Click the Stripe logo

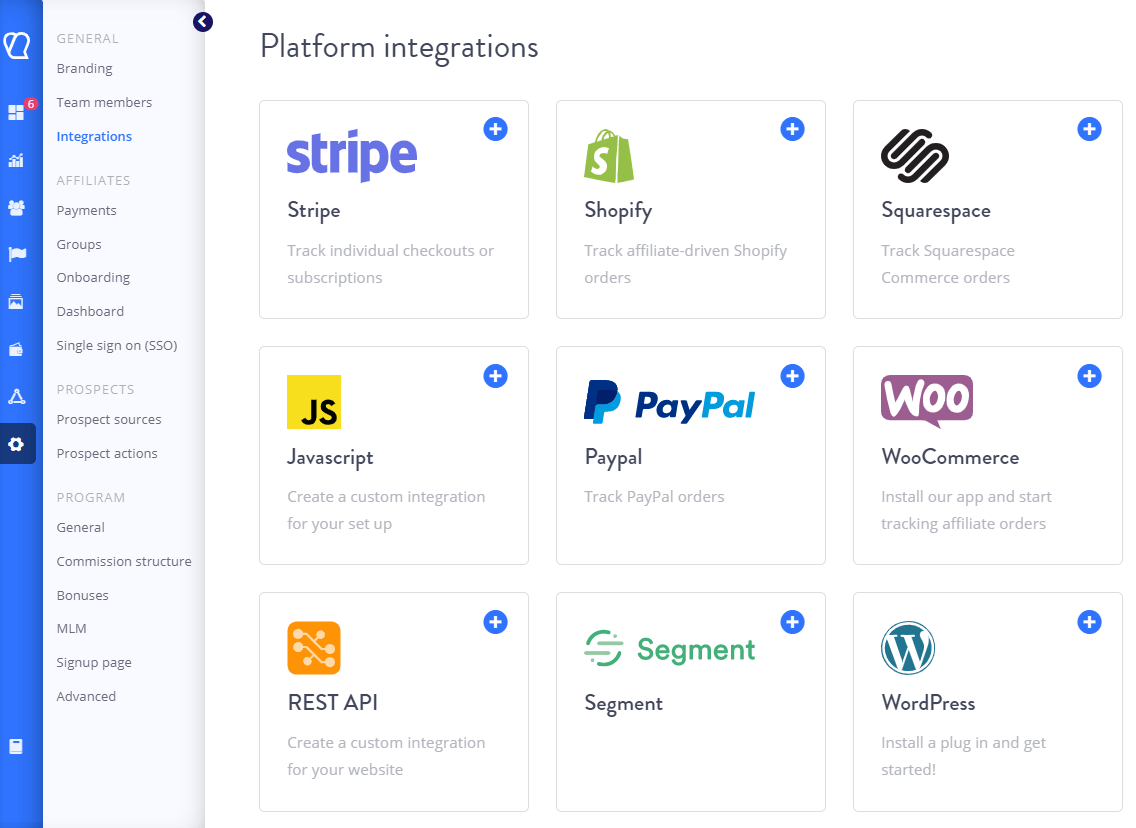click(352, 155)
